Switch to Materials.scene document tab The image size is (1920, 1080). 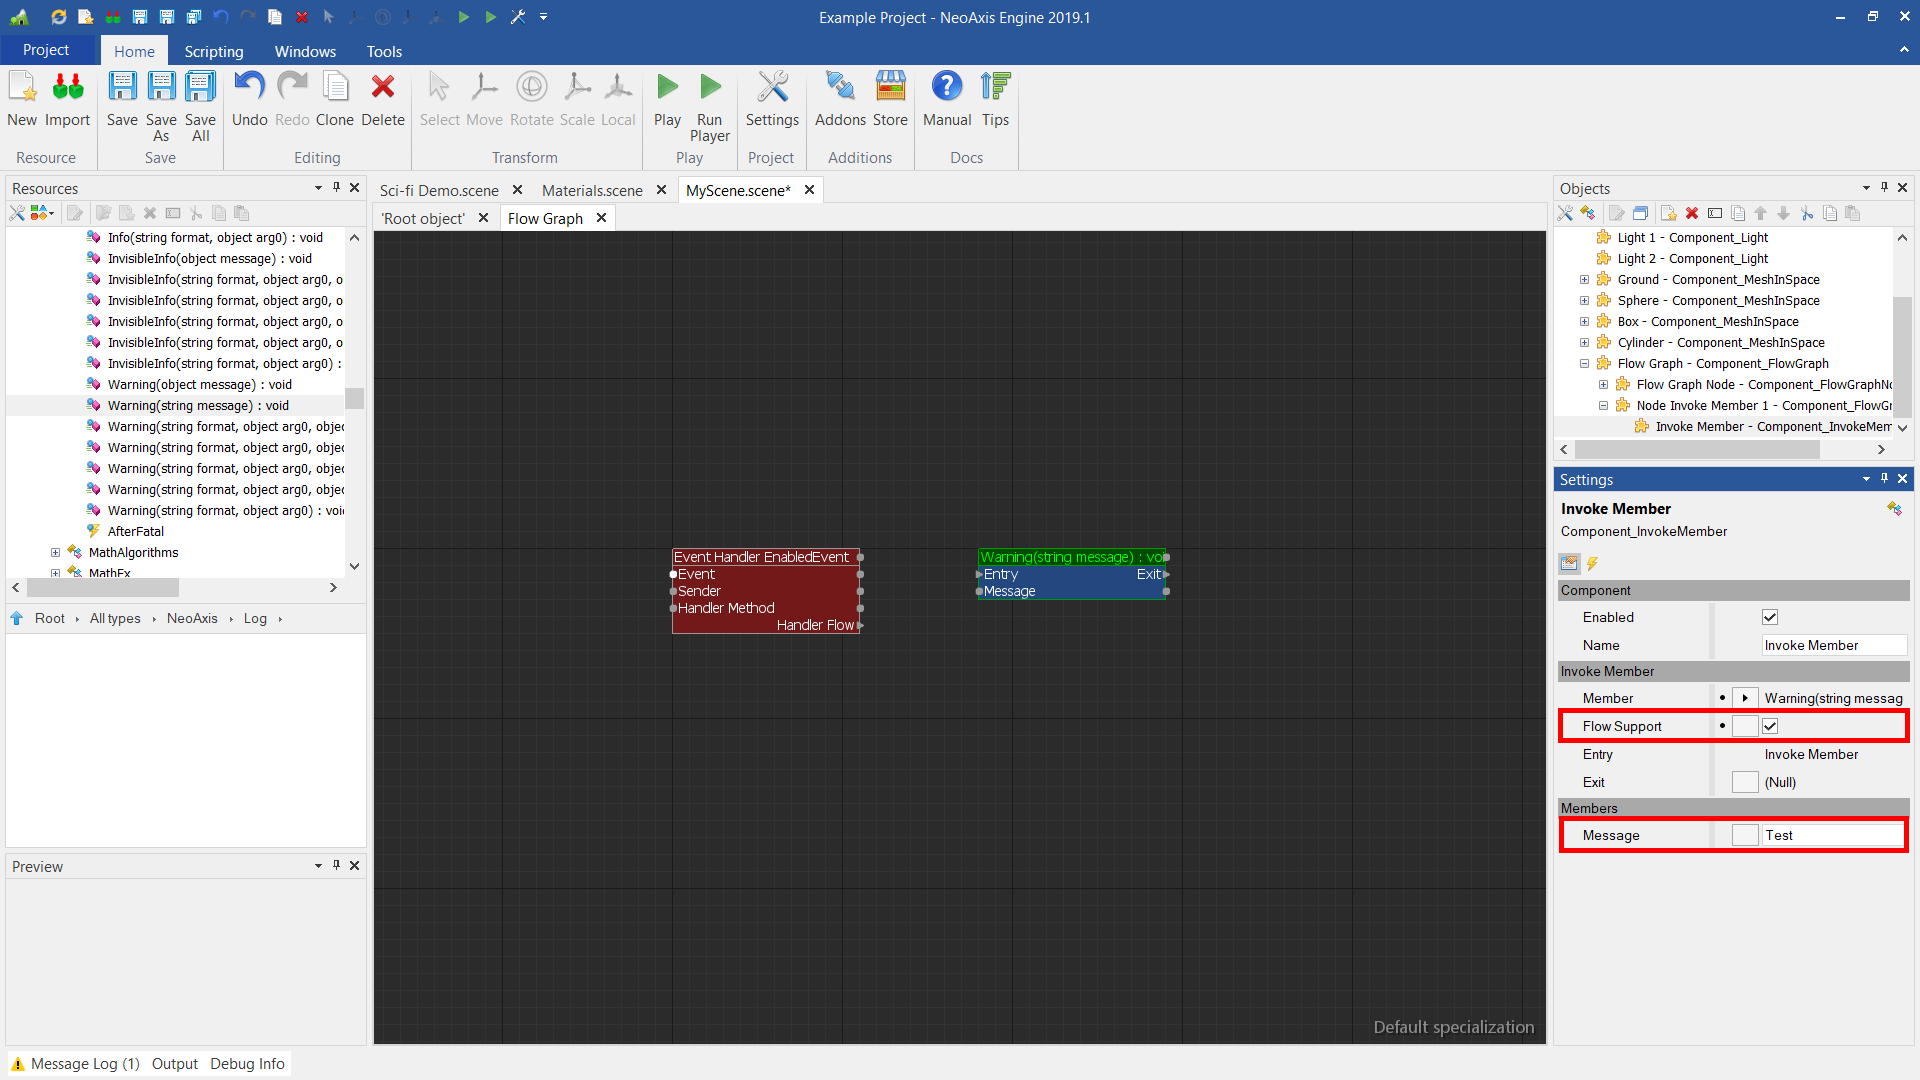[592, 190]
